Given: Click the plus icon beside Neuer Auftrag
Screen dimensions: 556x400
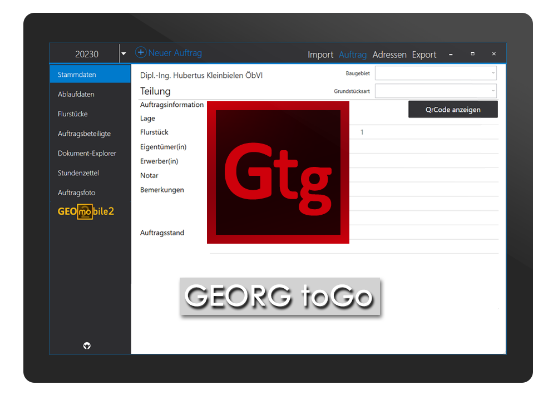Looking at the screenshot, I should [140, 52].
